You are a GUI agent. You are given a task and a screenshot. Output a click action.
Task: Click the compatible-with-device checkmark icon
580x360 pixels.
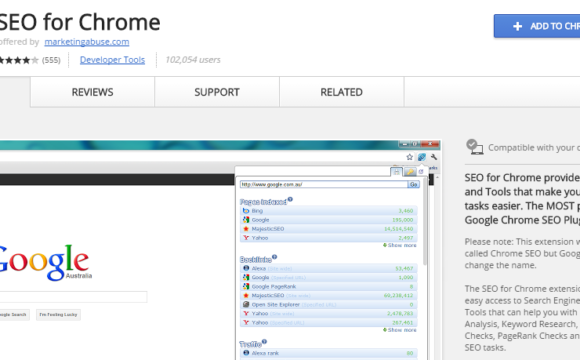pyautogui.click(x=475, y=147)
